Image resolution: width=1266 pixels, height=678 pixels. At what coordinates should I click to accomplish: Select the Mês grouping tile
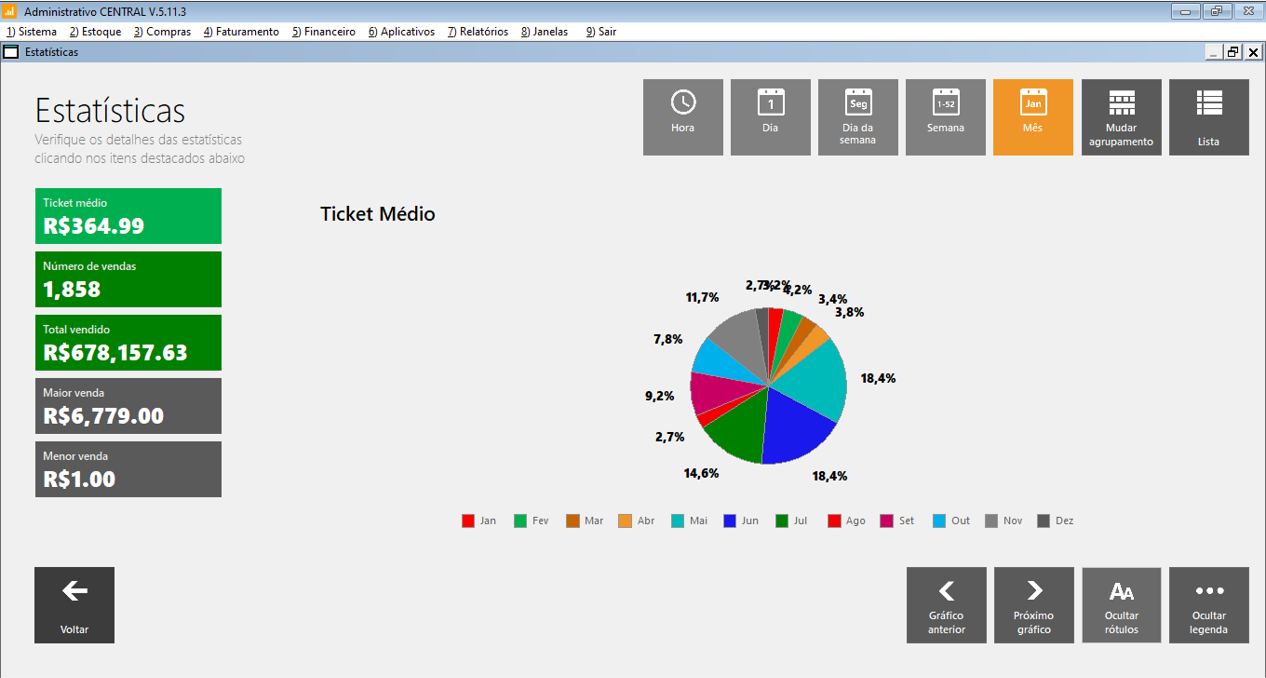click(x=1032, y=117)
